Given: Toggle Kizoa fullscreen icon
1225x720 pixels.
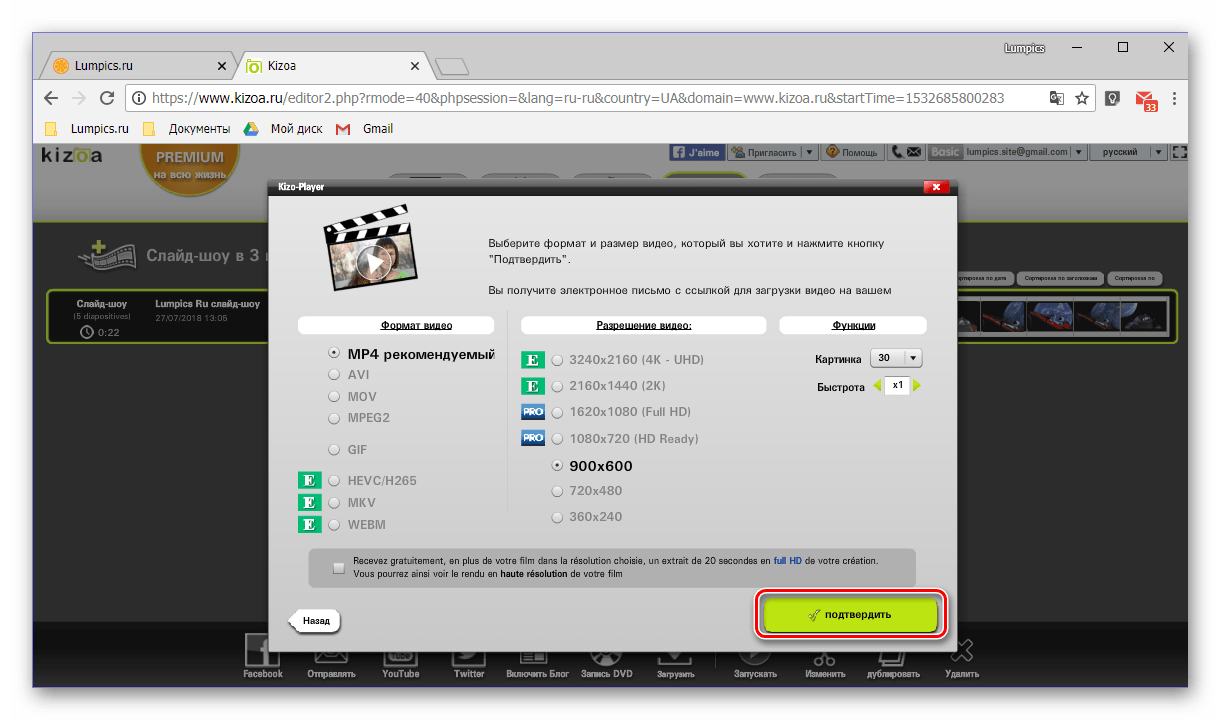Looking at the screenshot, I should [x=1180, y=152].
